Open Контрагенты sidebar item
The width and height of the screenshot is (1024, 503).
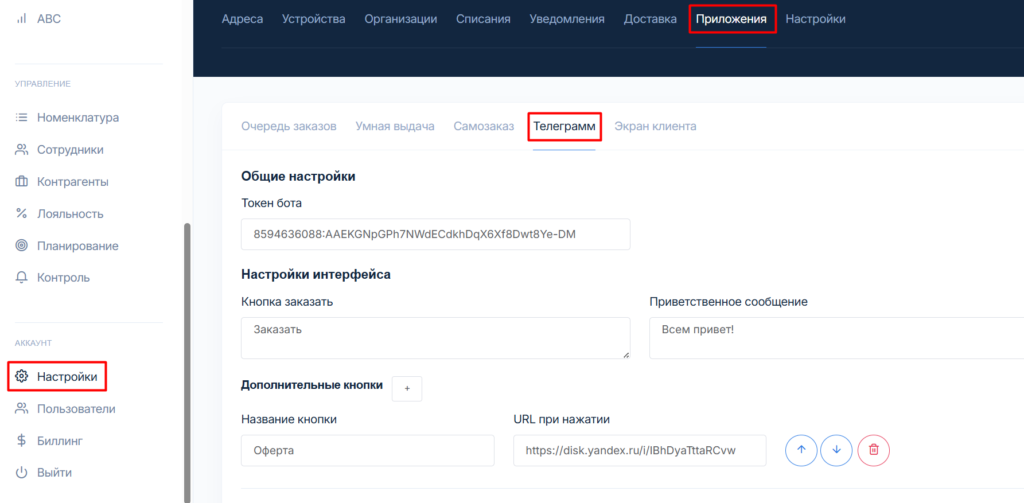[x=72, y=181]
